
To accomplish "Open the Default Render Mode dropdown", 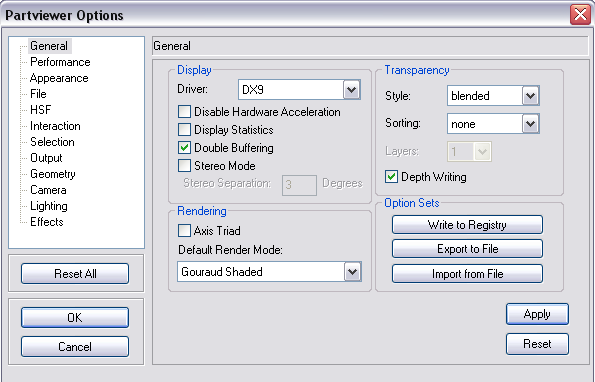I will (x=269, y=272).
